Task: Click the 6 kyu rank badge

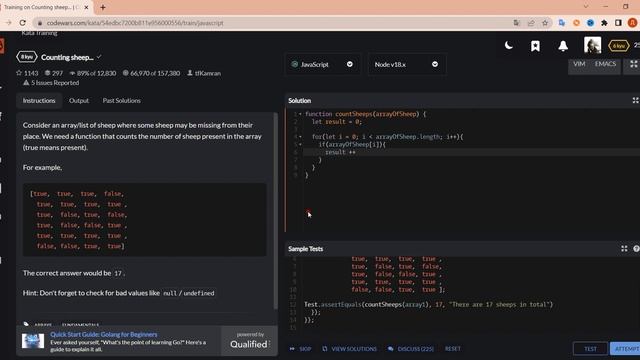Action: (618, 46)
